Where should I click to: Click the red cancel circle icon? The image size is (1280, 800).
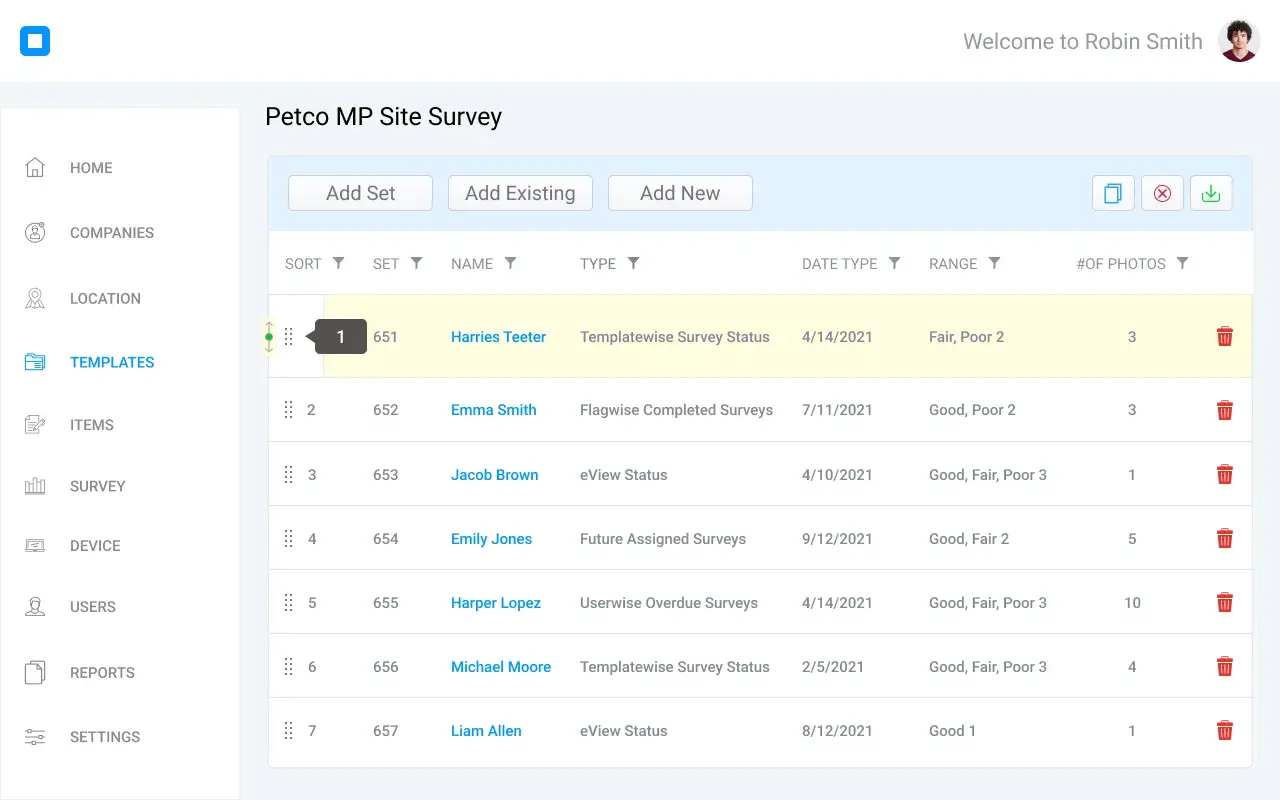pyautogui.click(x=1162, y=194)
